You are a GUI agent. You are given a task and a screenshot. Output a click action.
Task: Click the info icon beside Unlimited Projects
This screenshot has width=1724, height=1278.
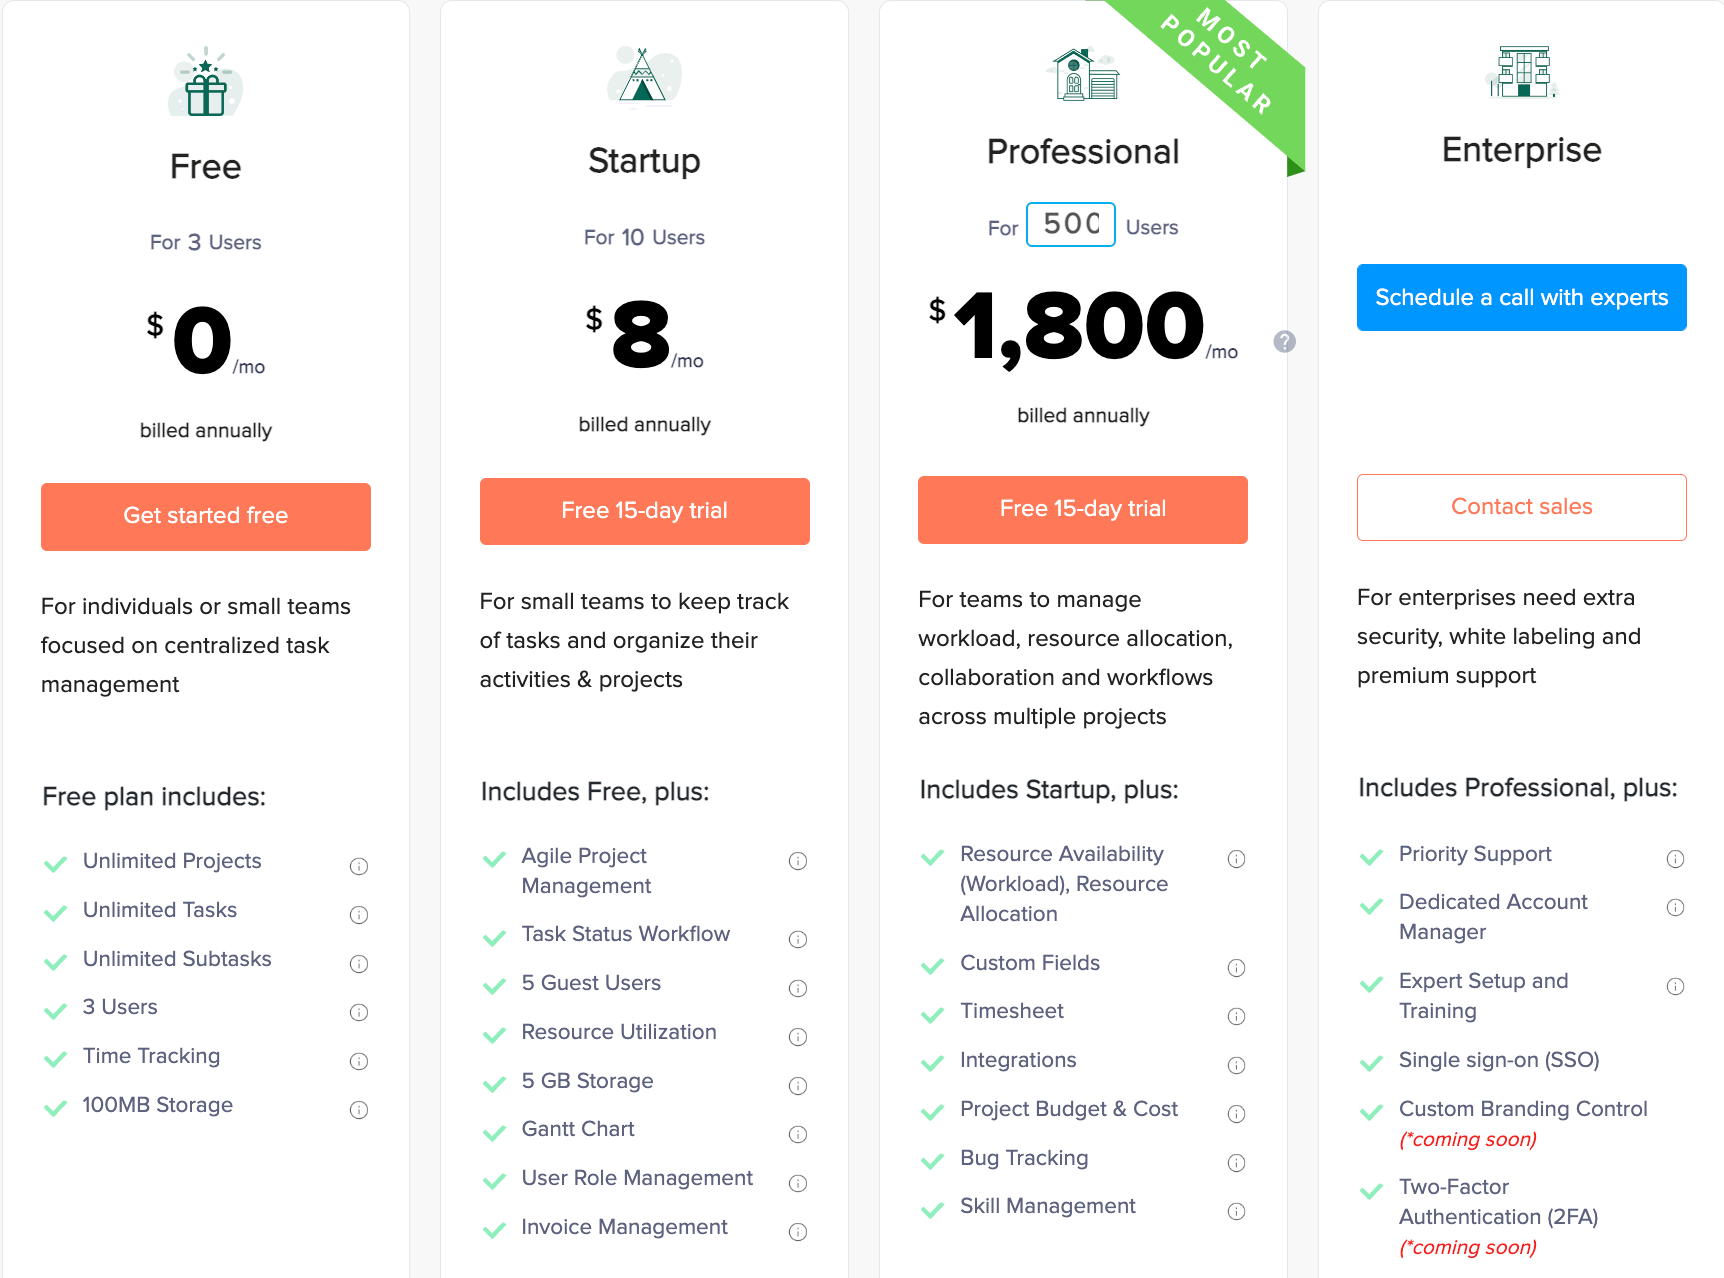point(359,866)
